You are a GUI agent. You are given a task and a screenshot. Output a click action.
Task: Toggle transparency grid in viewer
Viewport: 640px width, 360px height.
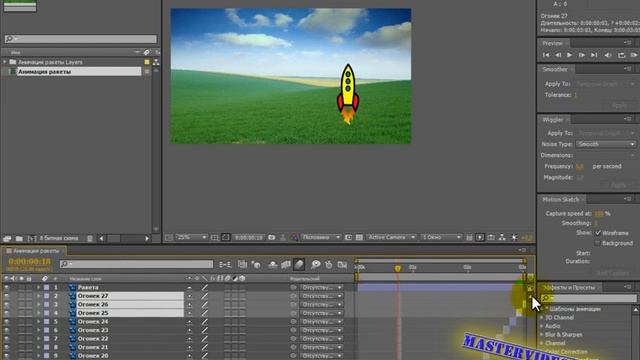click(359, 237)
